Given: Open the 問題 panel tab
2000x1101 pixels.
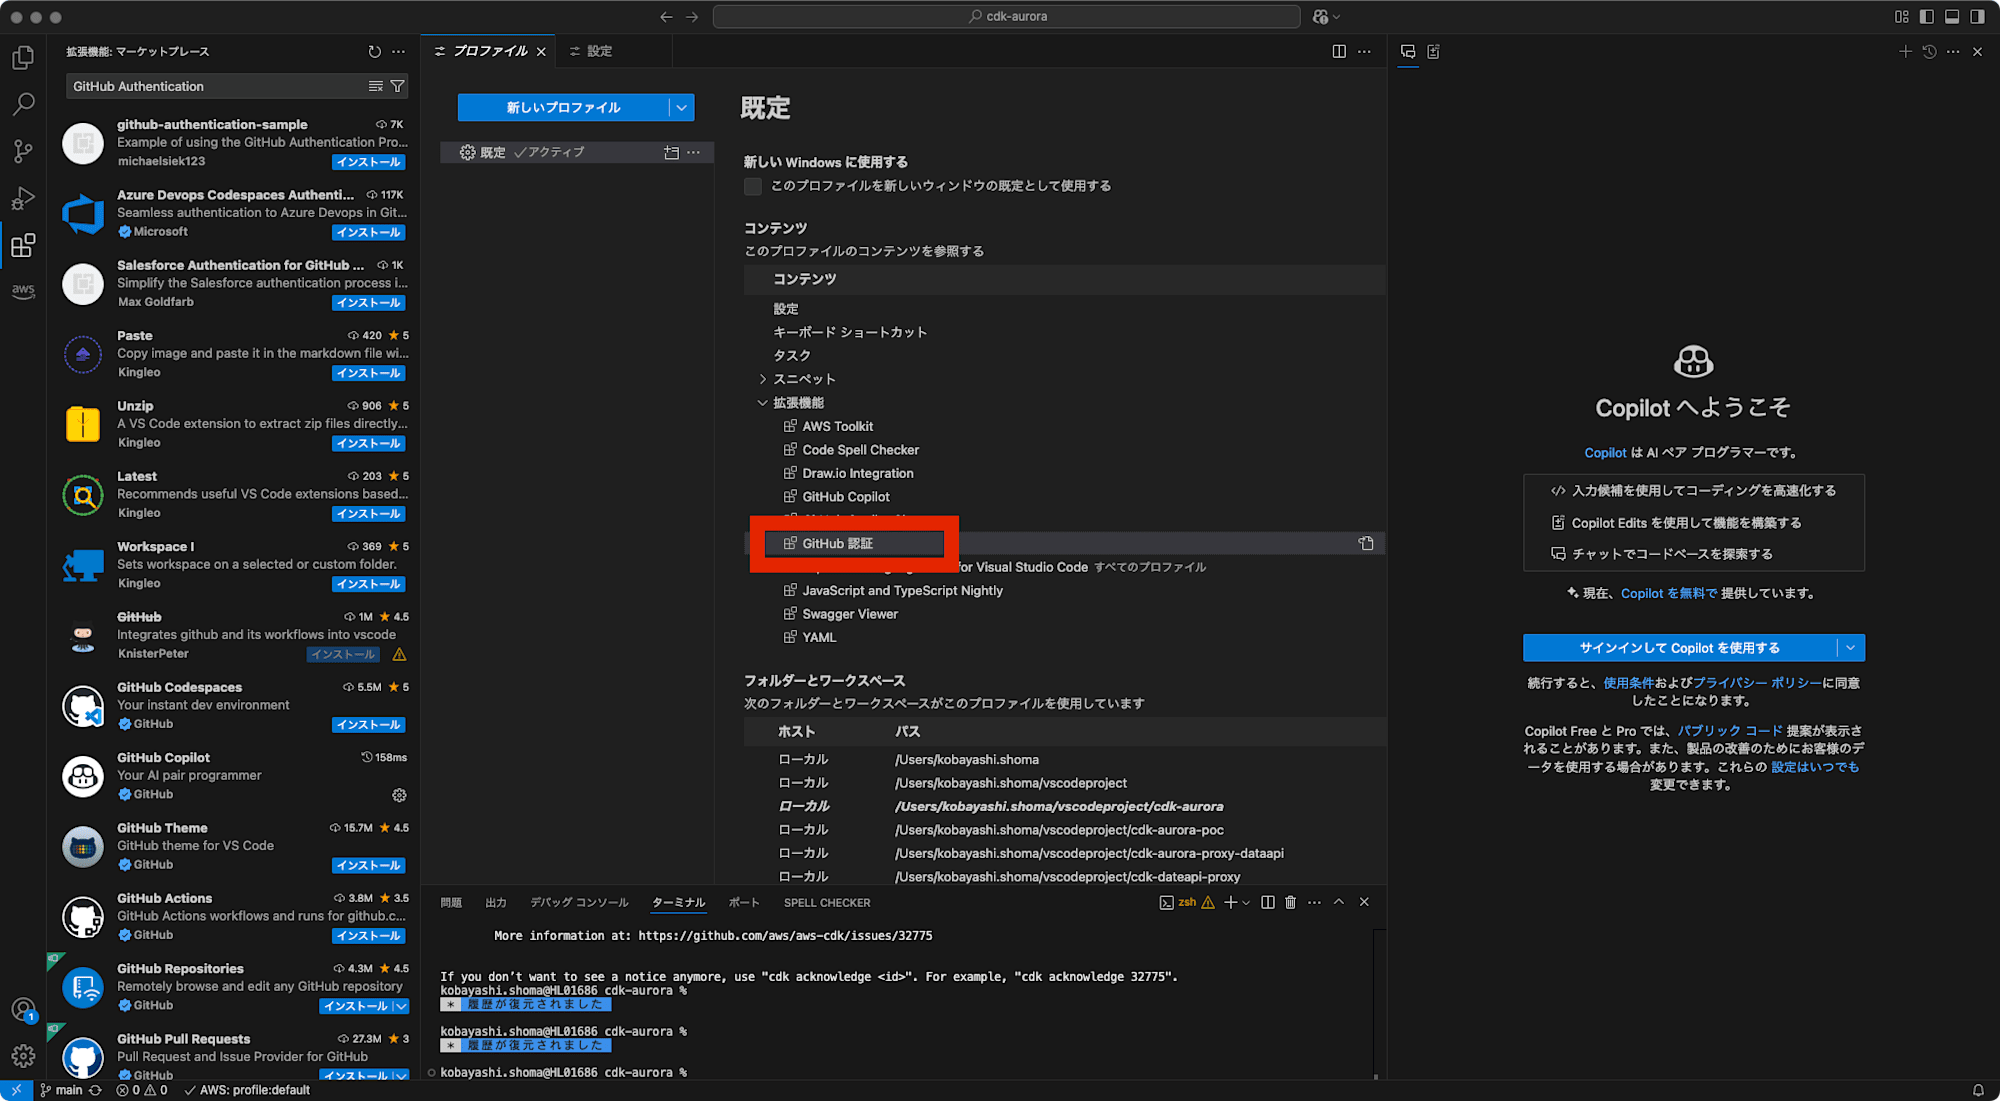Looking at the screenshot, I should coord(451,903).
